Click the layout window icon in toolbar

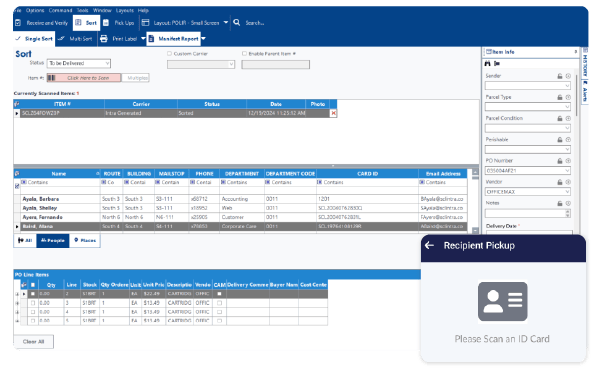[145, 23]
